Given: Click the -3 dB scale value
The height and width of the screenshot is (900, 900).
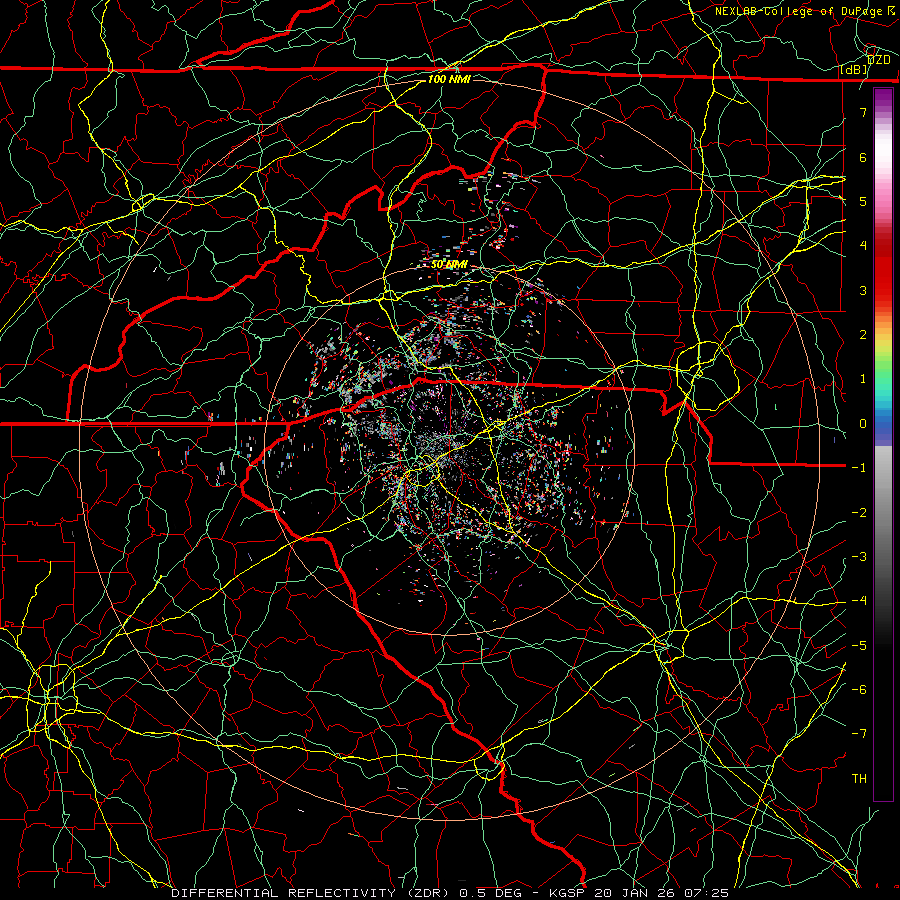Looking at the screenshot, I should coord(859,557).
